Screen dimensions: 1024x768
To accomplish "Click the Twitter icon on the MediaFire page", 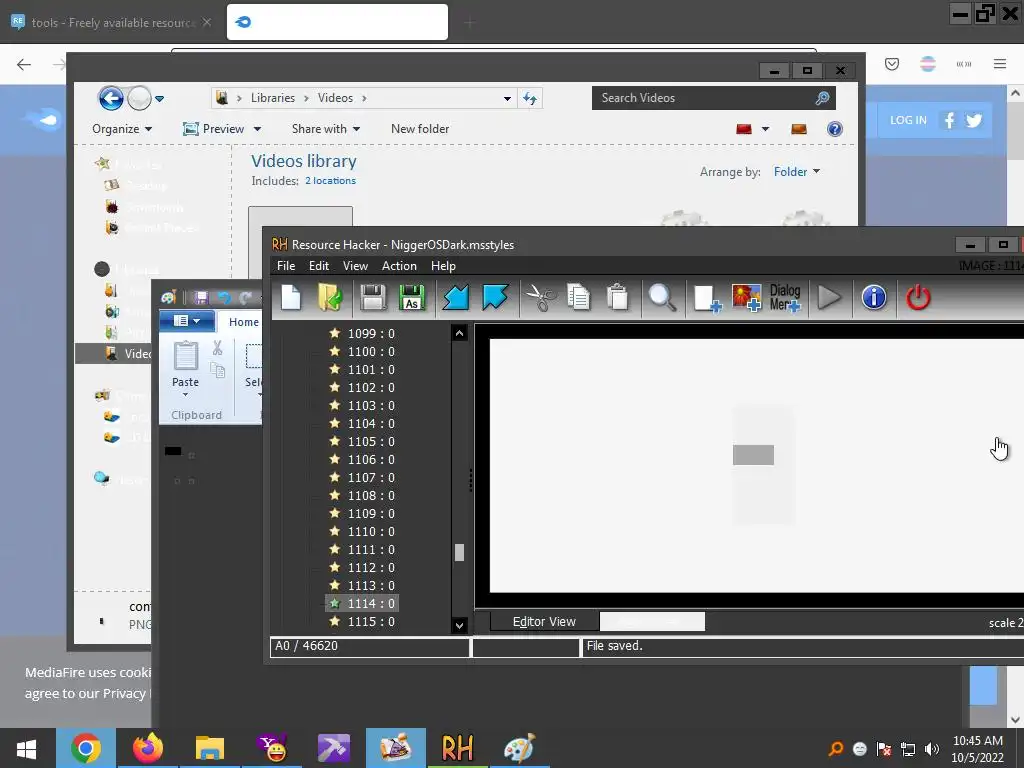I will pos(974,120).
